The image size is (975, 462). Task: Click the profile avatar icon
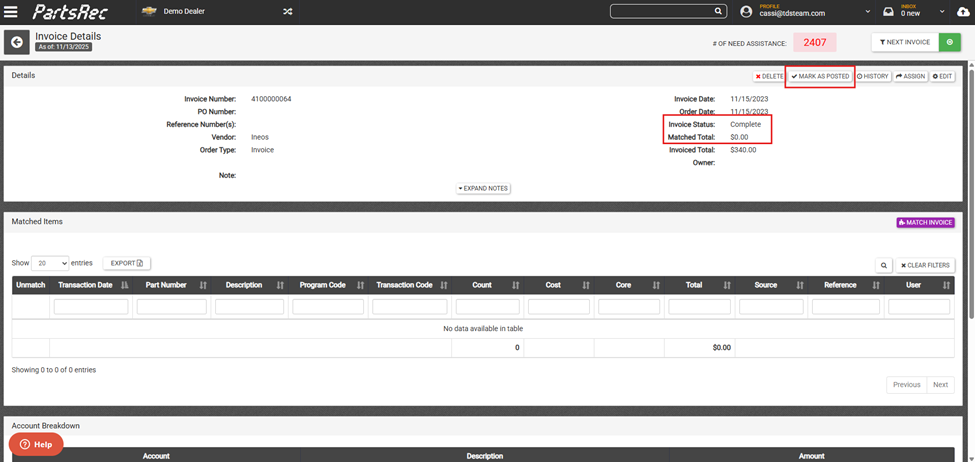(747, 11)
